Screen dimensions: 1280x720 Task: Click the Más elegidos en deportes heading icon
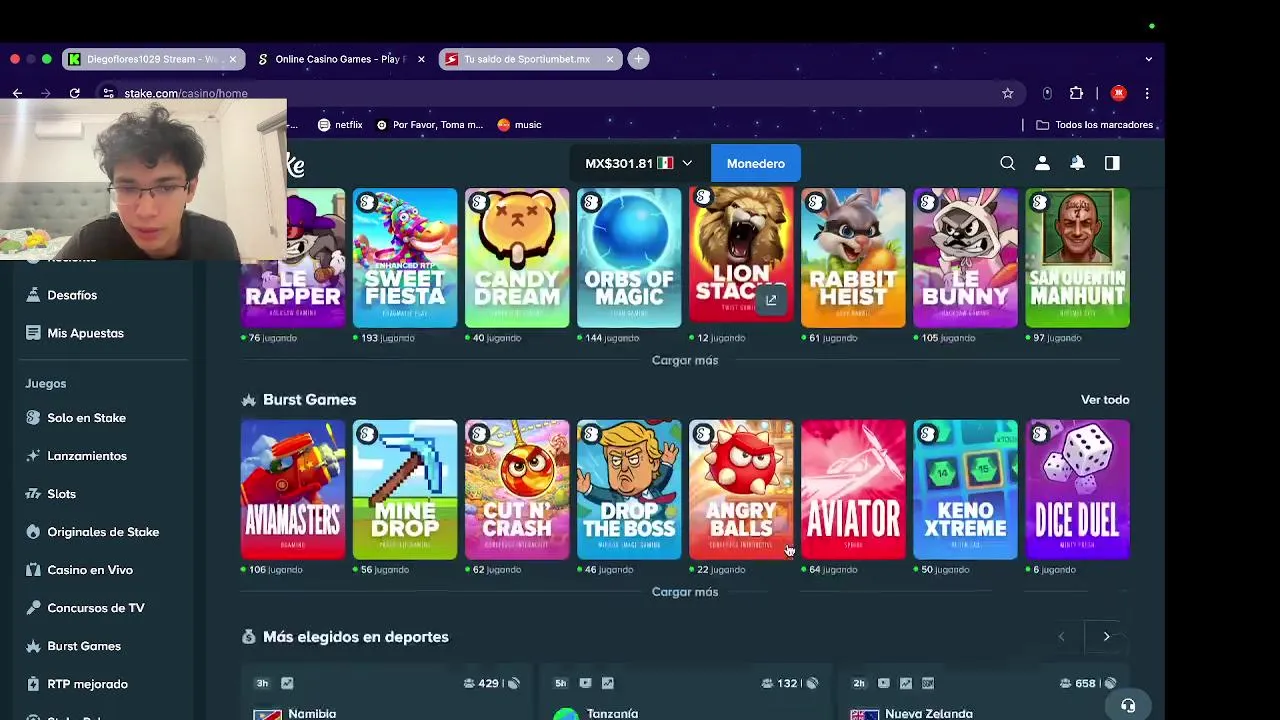pos(248,637)
